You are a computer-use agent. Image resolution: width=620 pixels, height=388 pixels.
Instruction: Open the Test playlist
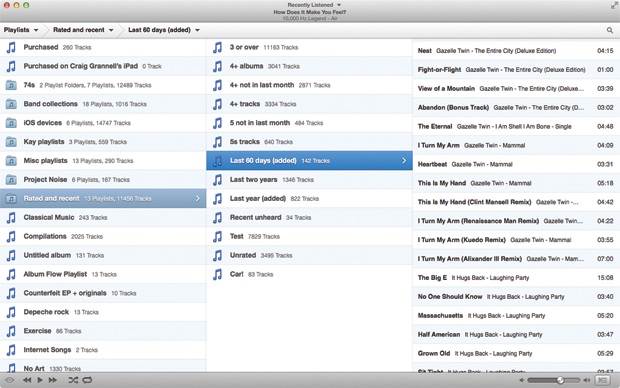point(309,237)
